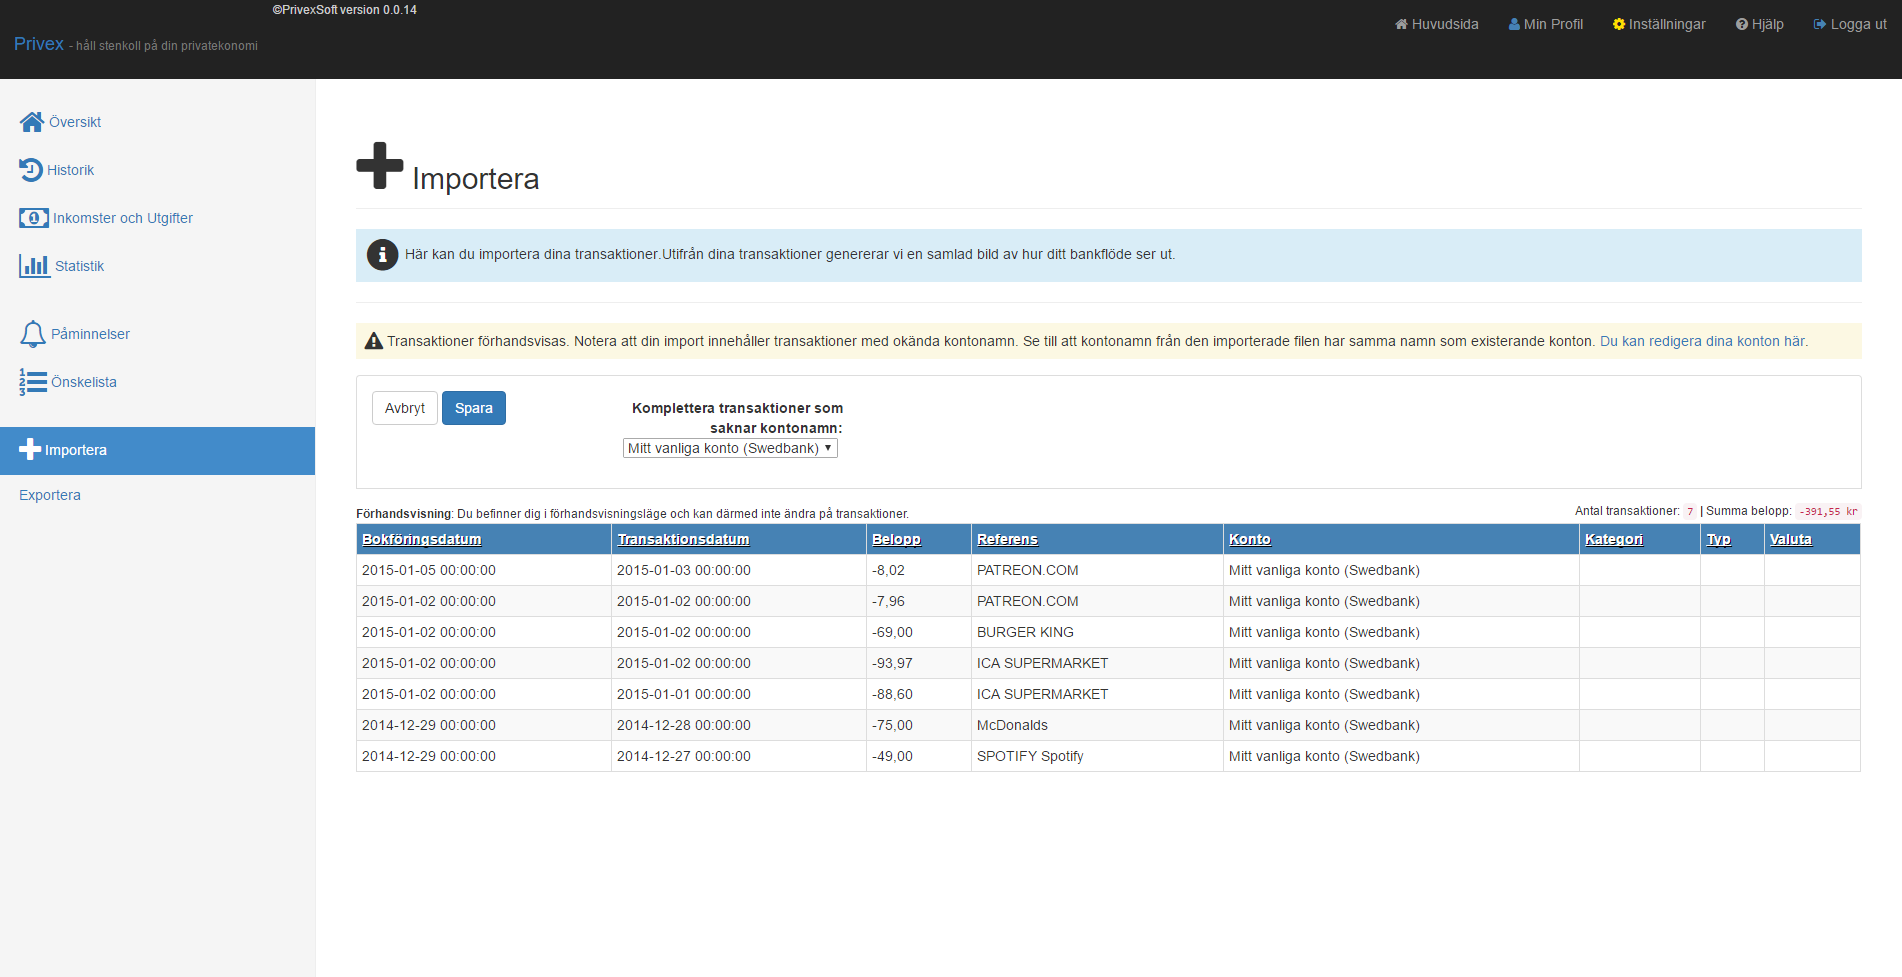The height and width of the screenshot is (977, 1902).
Task: Sort transactions by Belopp header
Action: pos(896,540)
